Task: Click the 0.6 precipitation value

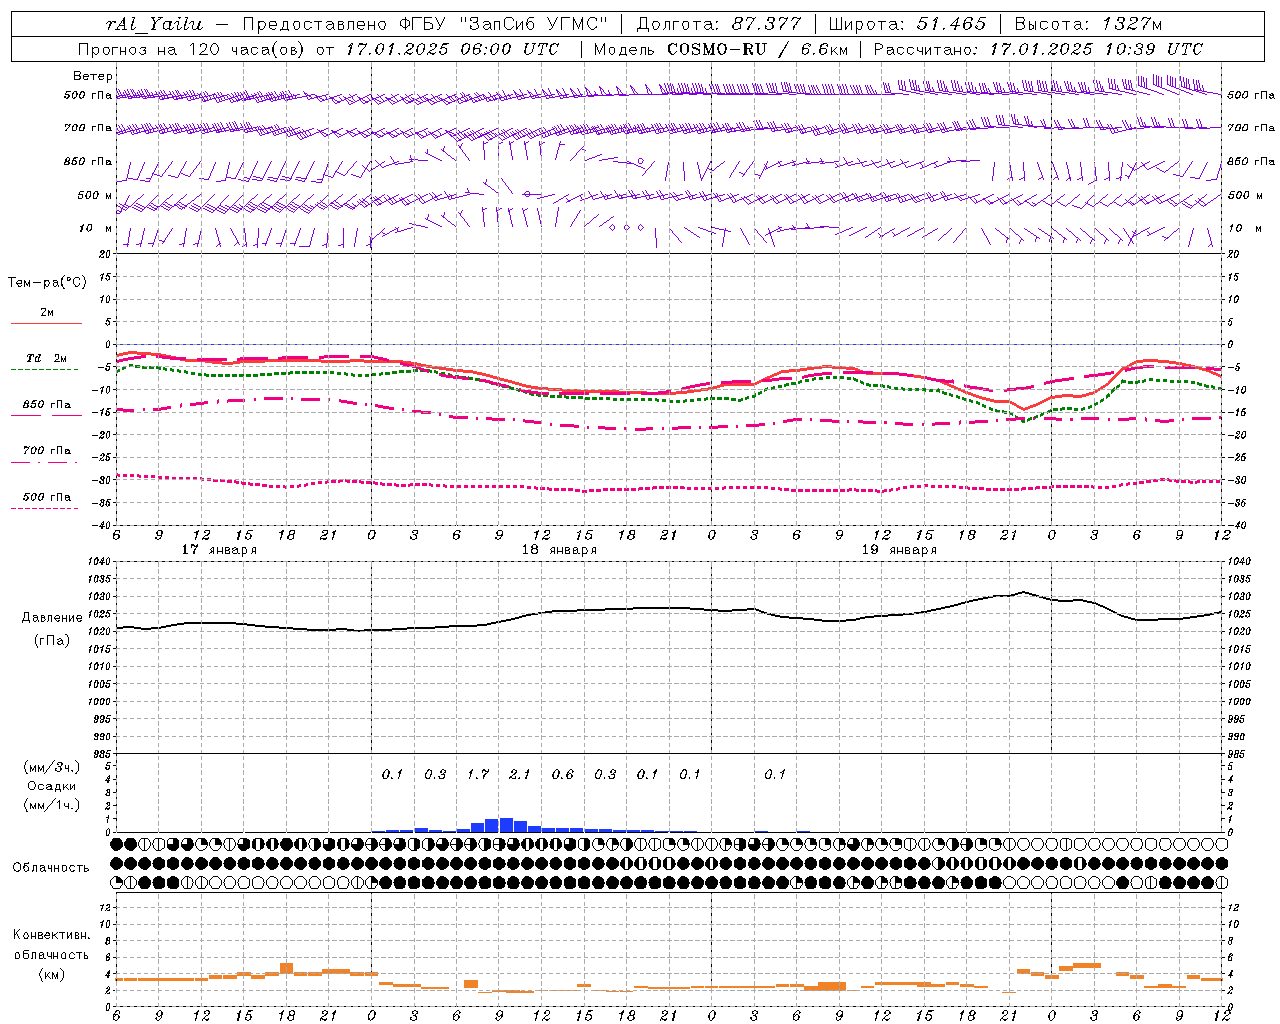Action: click(563, 774)
